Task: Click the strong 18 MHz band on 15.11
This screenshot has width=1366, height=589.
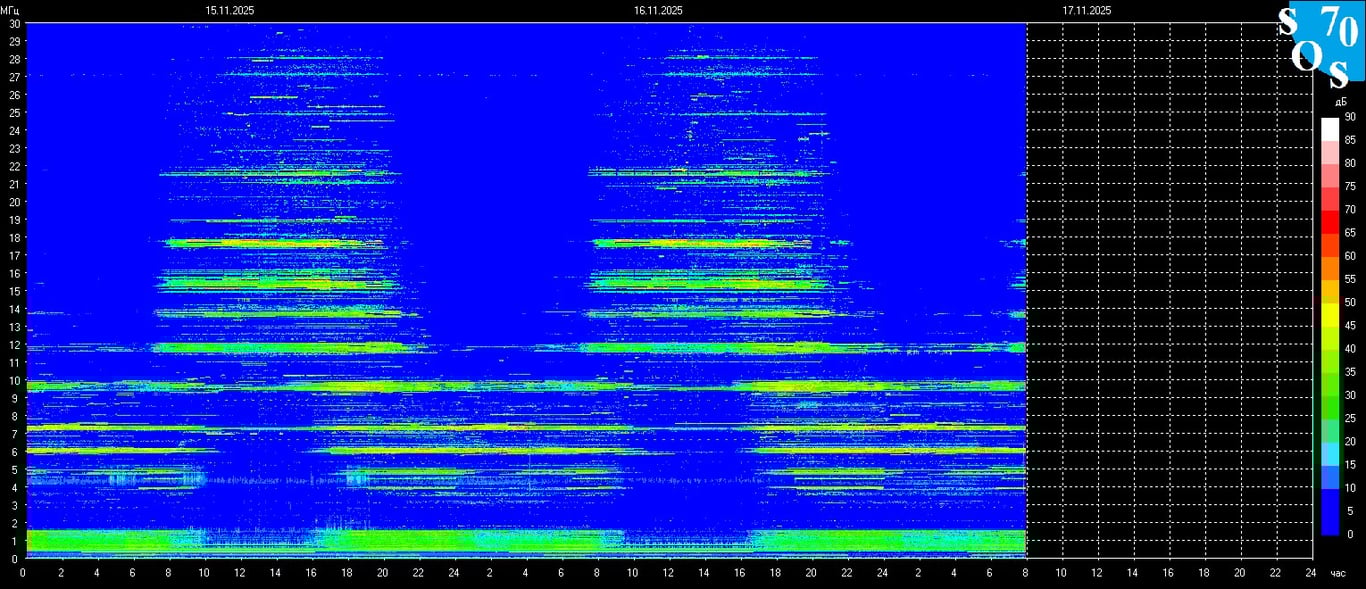Action: [x=270, y=242]
